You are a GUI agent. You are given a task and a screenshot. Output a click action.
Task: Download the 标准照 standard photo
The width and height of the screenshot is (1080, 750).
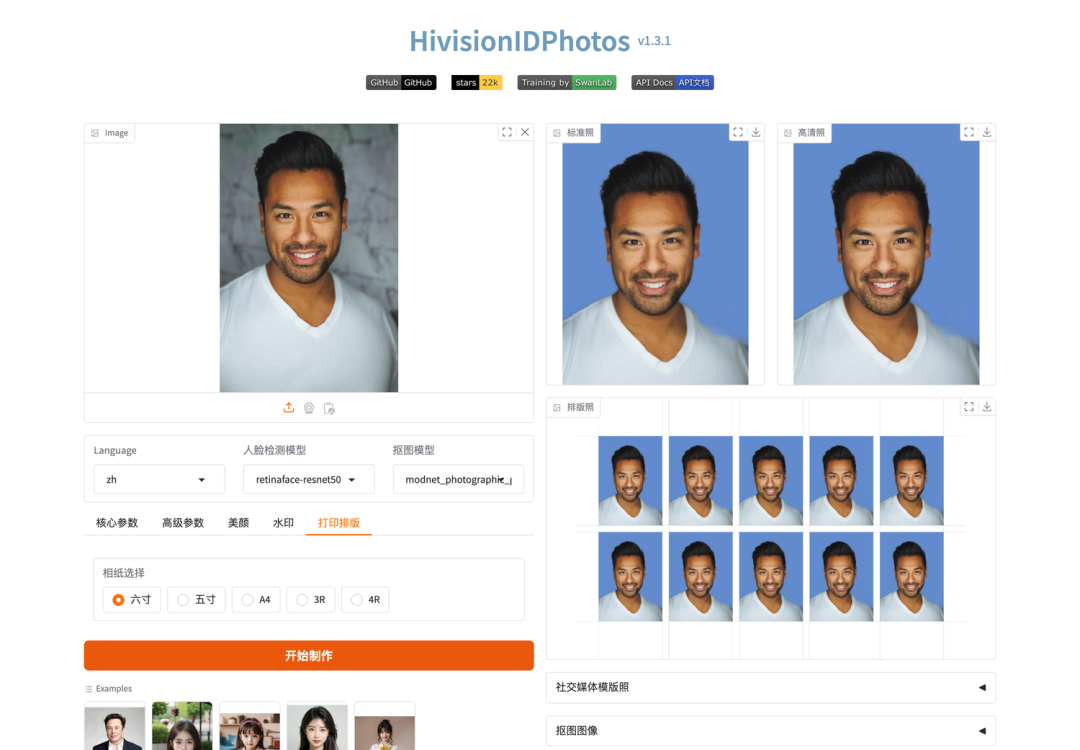click(x=756, y=132)
